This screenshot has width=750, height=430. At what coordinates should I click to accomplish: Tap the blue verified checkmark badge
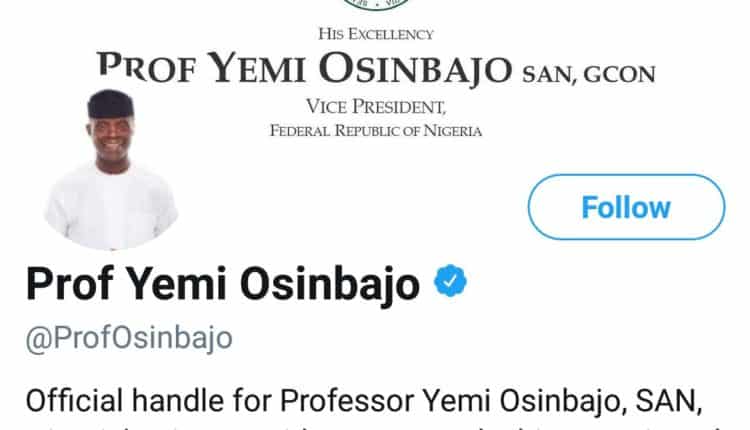point(450,281)
